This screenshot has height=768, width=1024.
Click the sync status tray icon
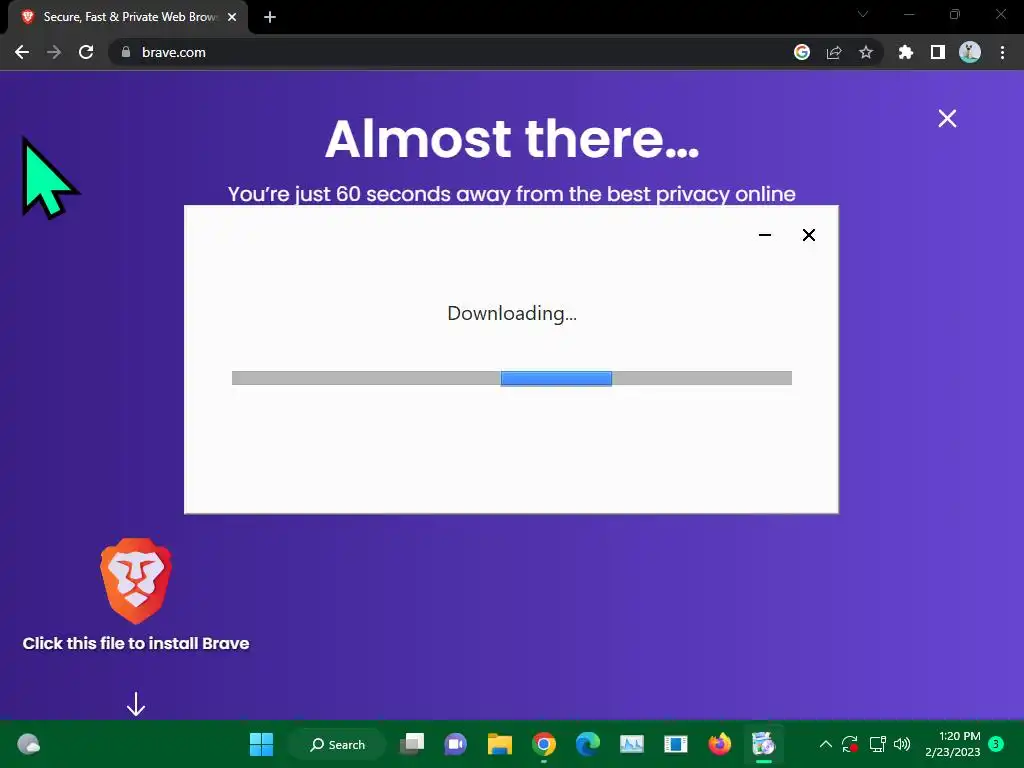(x=850, y=744)
